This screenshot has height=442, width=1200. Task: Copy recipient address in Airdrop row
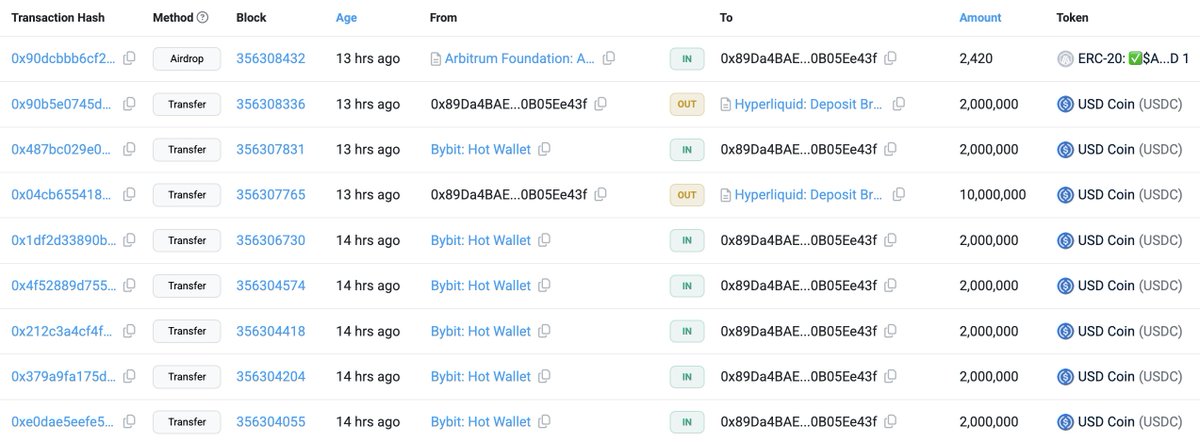[x=891, y=59]
